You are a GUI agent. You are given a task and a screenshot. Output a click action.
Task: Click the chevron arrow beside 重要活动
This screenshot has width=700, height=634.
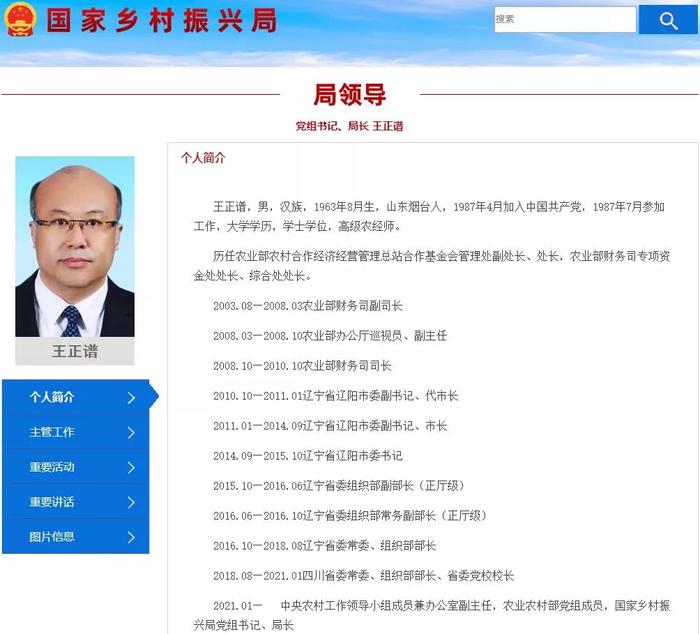(x=131, y=467)
